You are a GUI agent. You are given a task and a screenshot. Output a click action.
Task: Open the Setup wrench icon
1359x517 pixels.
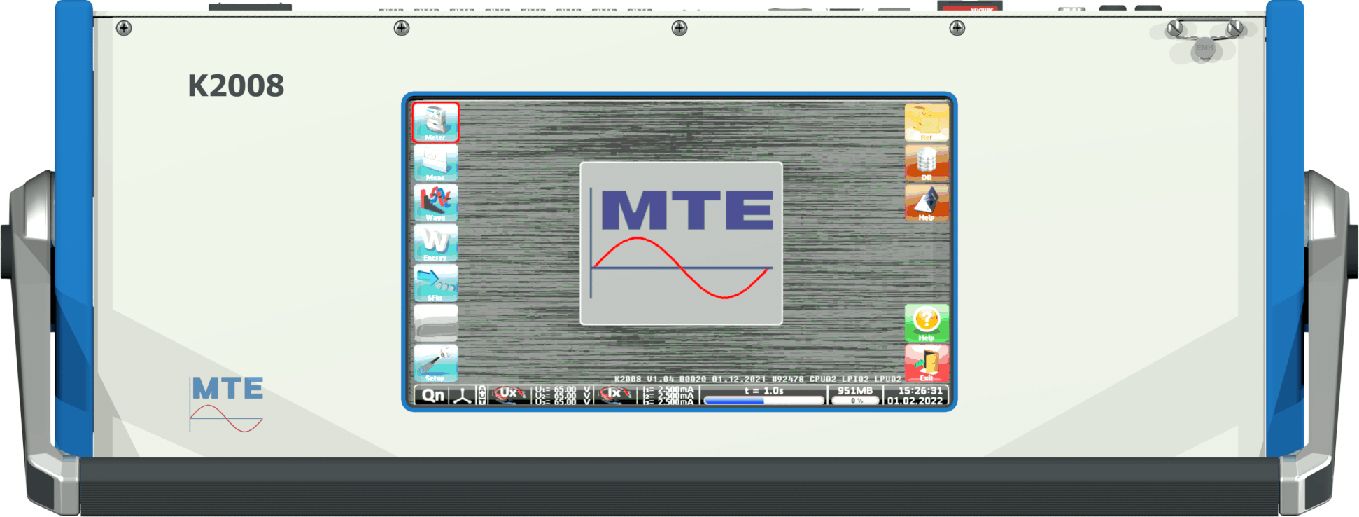[436, 364]
